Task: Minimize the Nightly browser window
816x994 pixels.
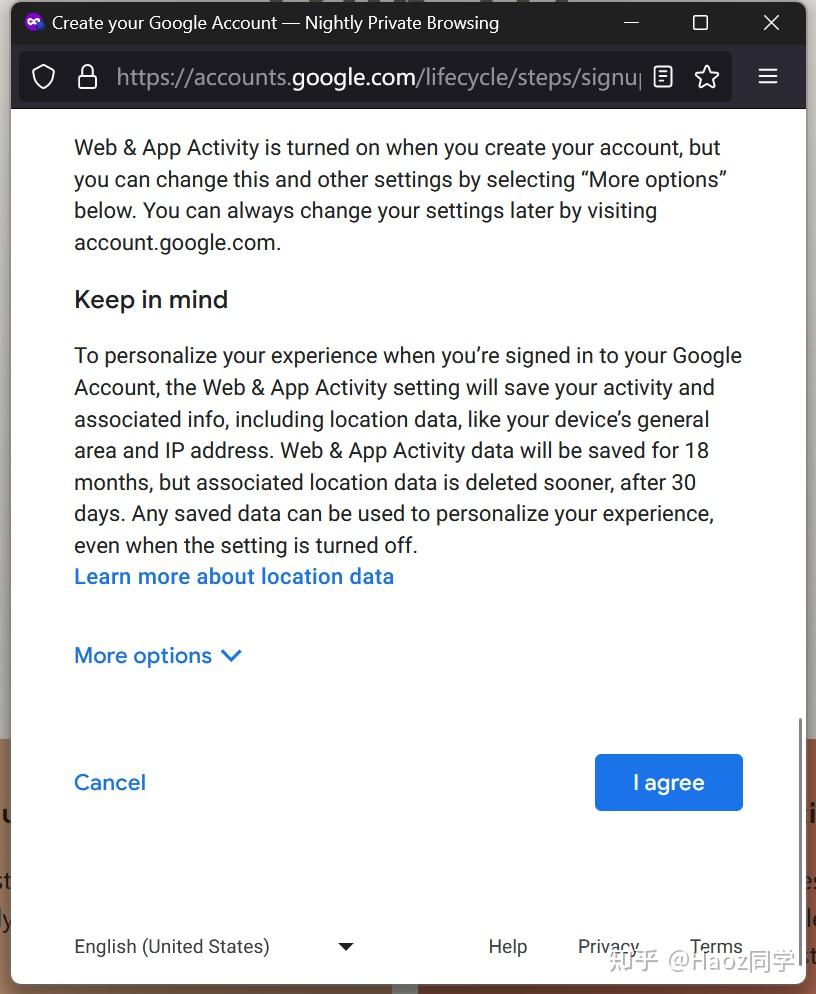Action: point(631,22)
